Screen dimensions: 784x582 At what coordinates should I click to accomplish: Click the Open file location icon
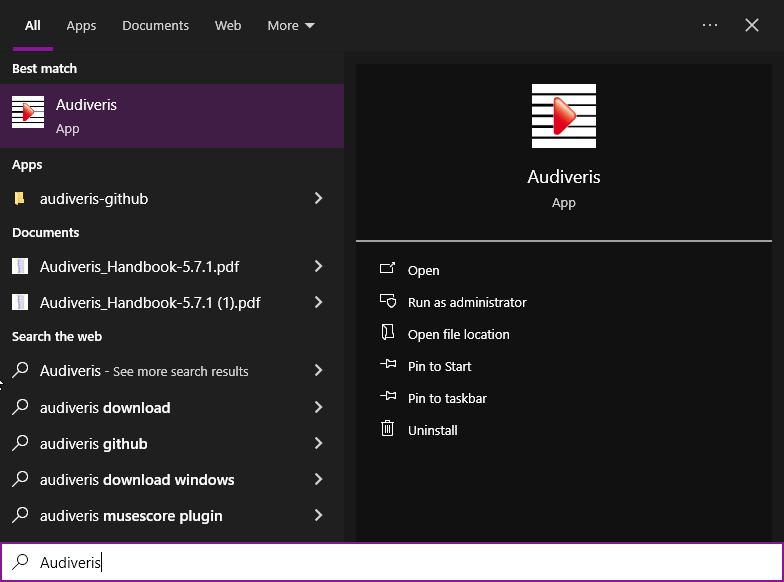pos(388,334)
